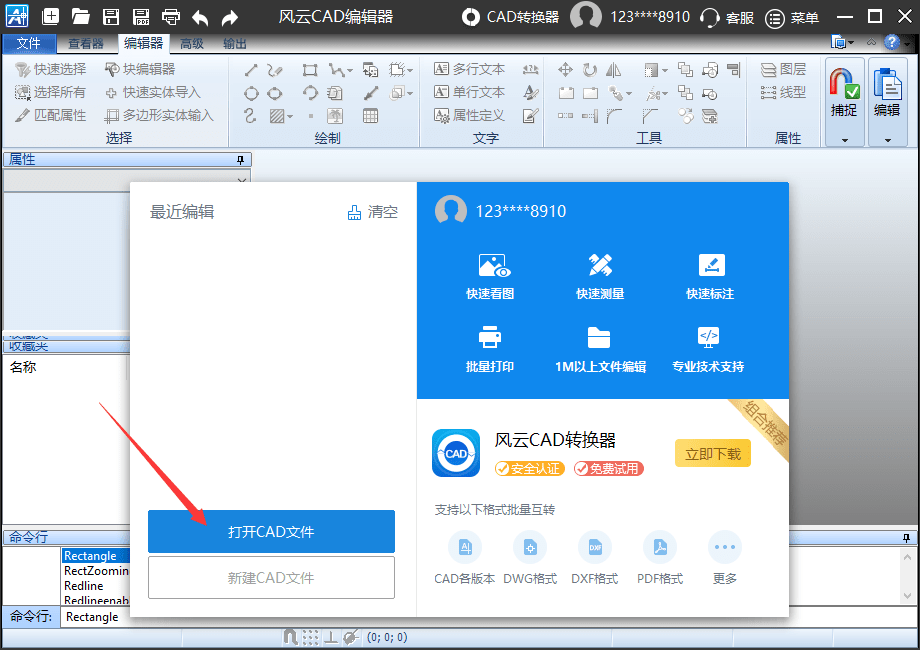Click 立即下载 button
Viewport: 920px width, 650px height.
[x=713, y=453]
